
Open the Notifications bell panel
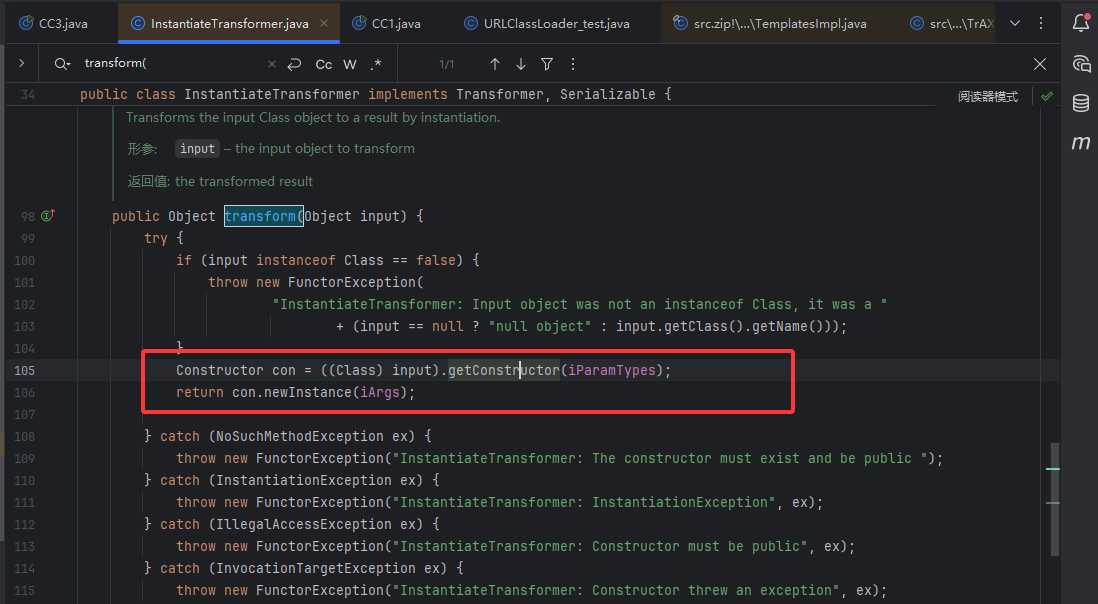click(1080, 23)
